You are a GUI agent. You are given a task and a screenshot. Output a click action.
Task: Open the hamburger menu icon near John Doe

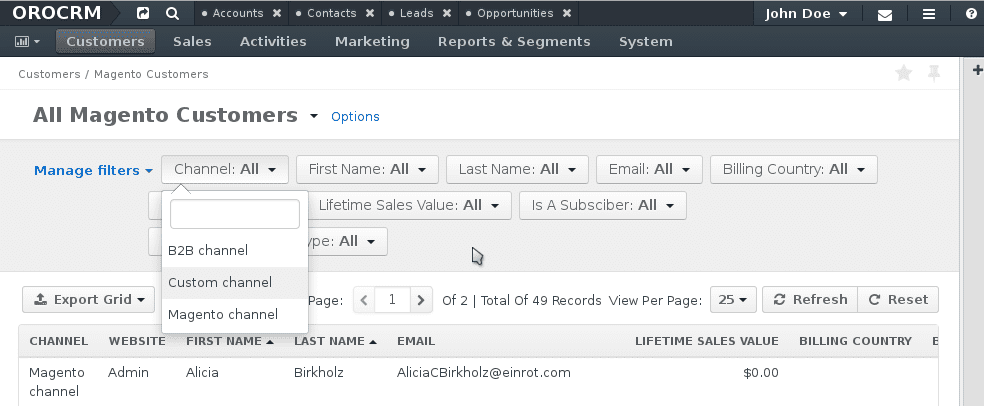point(929,14)
